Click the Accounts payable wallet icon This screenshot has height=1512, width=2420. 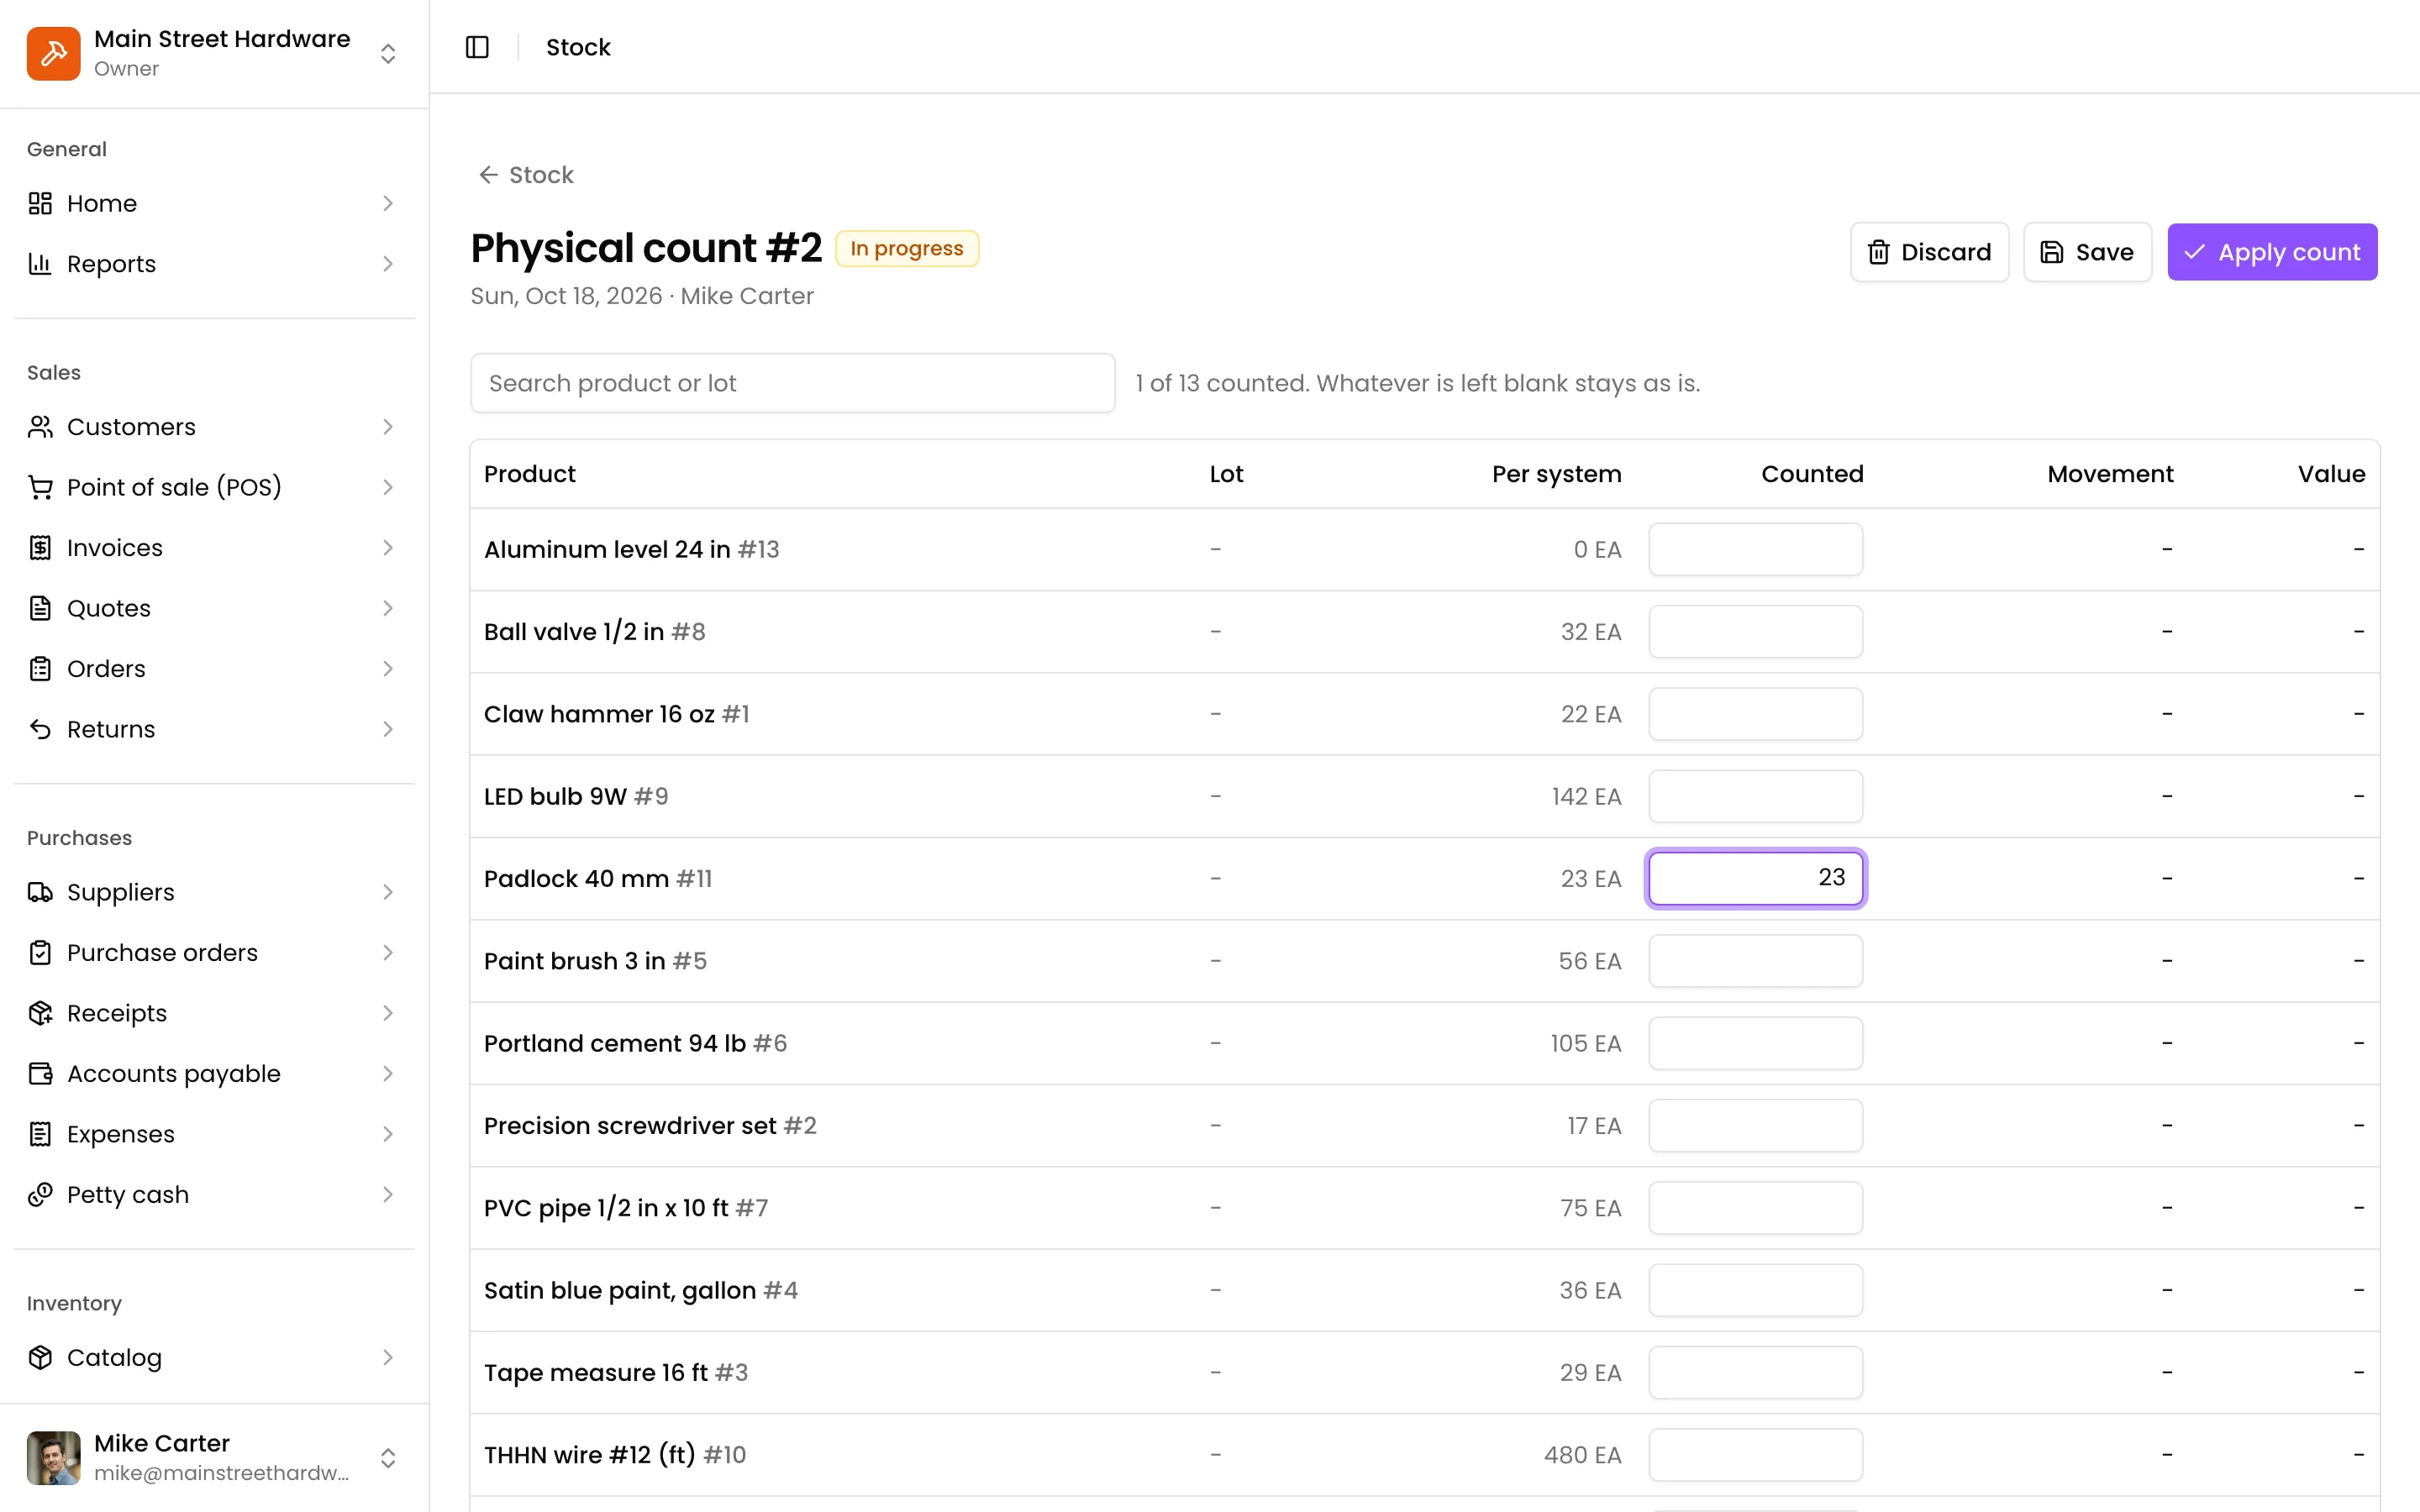[40, 1074]
